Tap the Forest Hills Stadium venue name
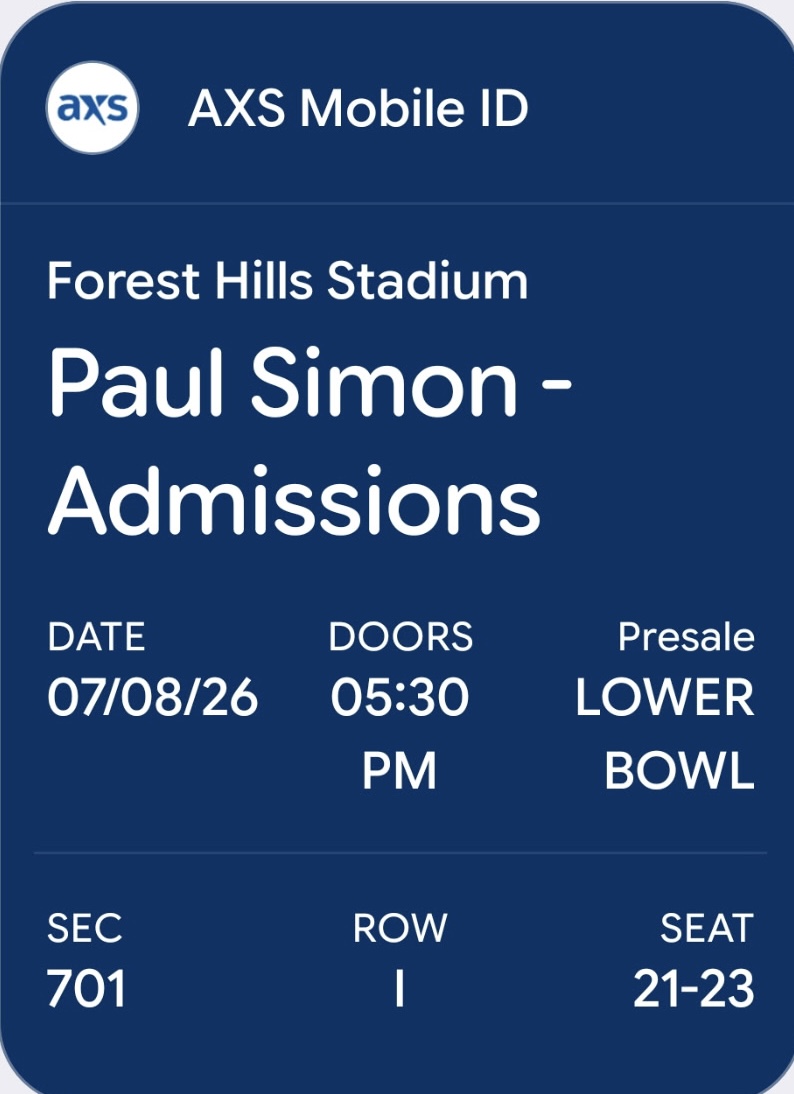 point(287,280)
